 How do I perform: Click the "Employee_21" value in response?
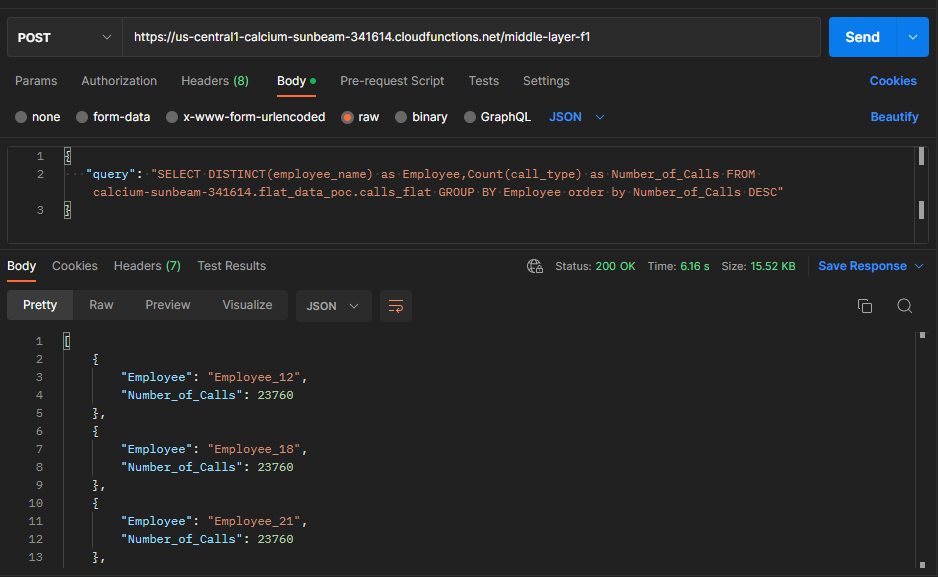point(254,521)
